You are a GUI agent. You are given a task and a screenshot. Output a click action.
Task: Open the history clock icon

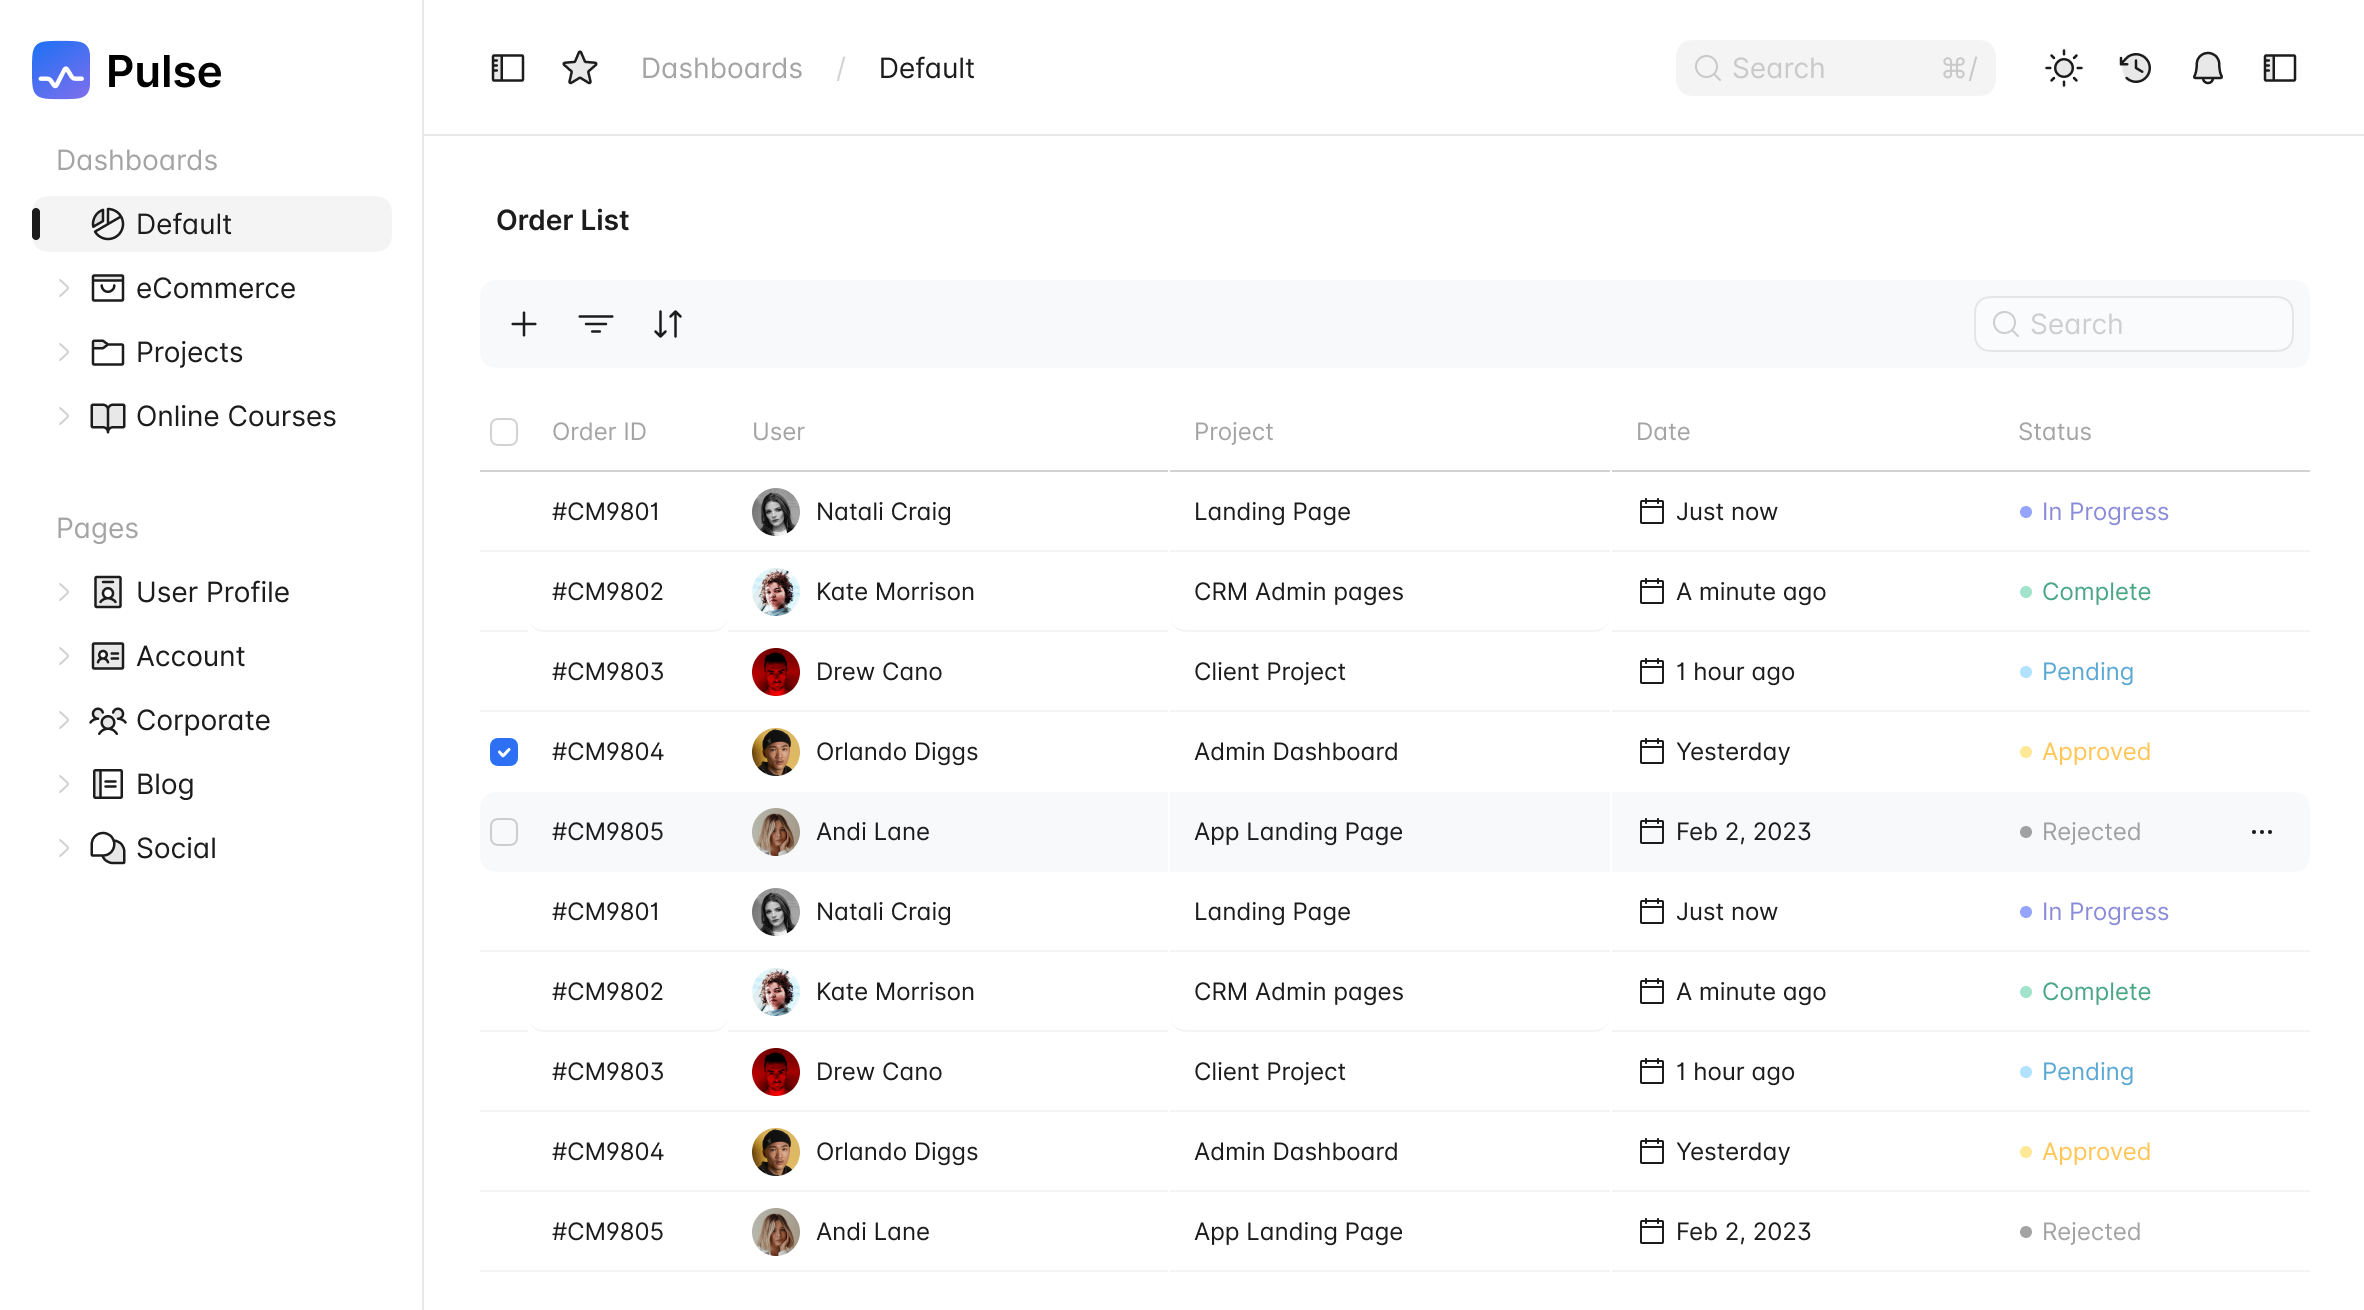pos(2135,68)
